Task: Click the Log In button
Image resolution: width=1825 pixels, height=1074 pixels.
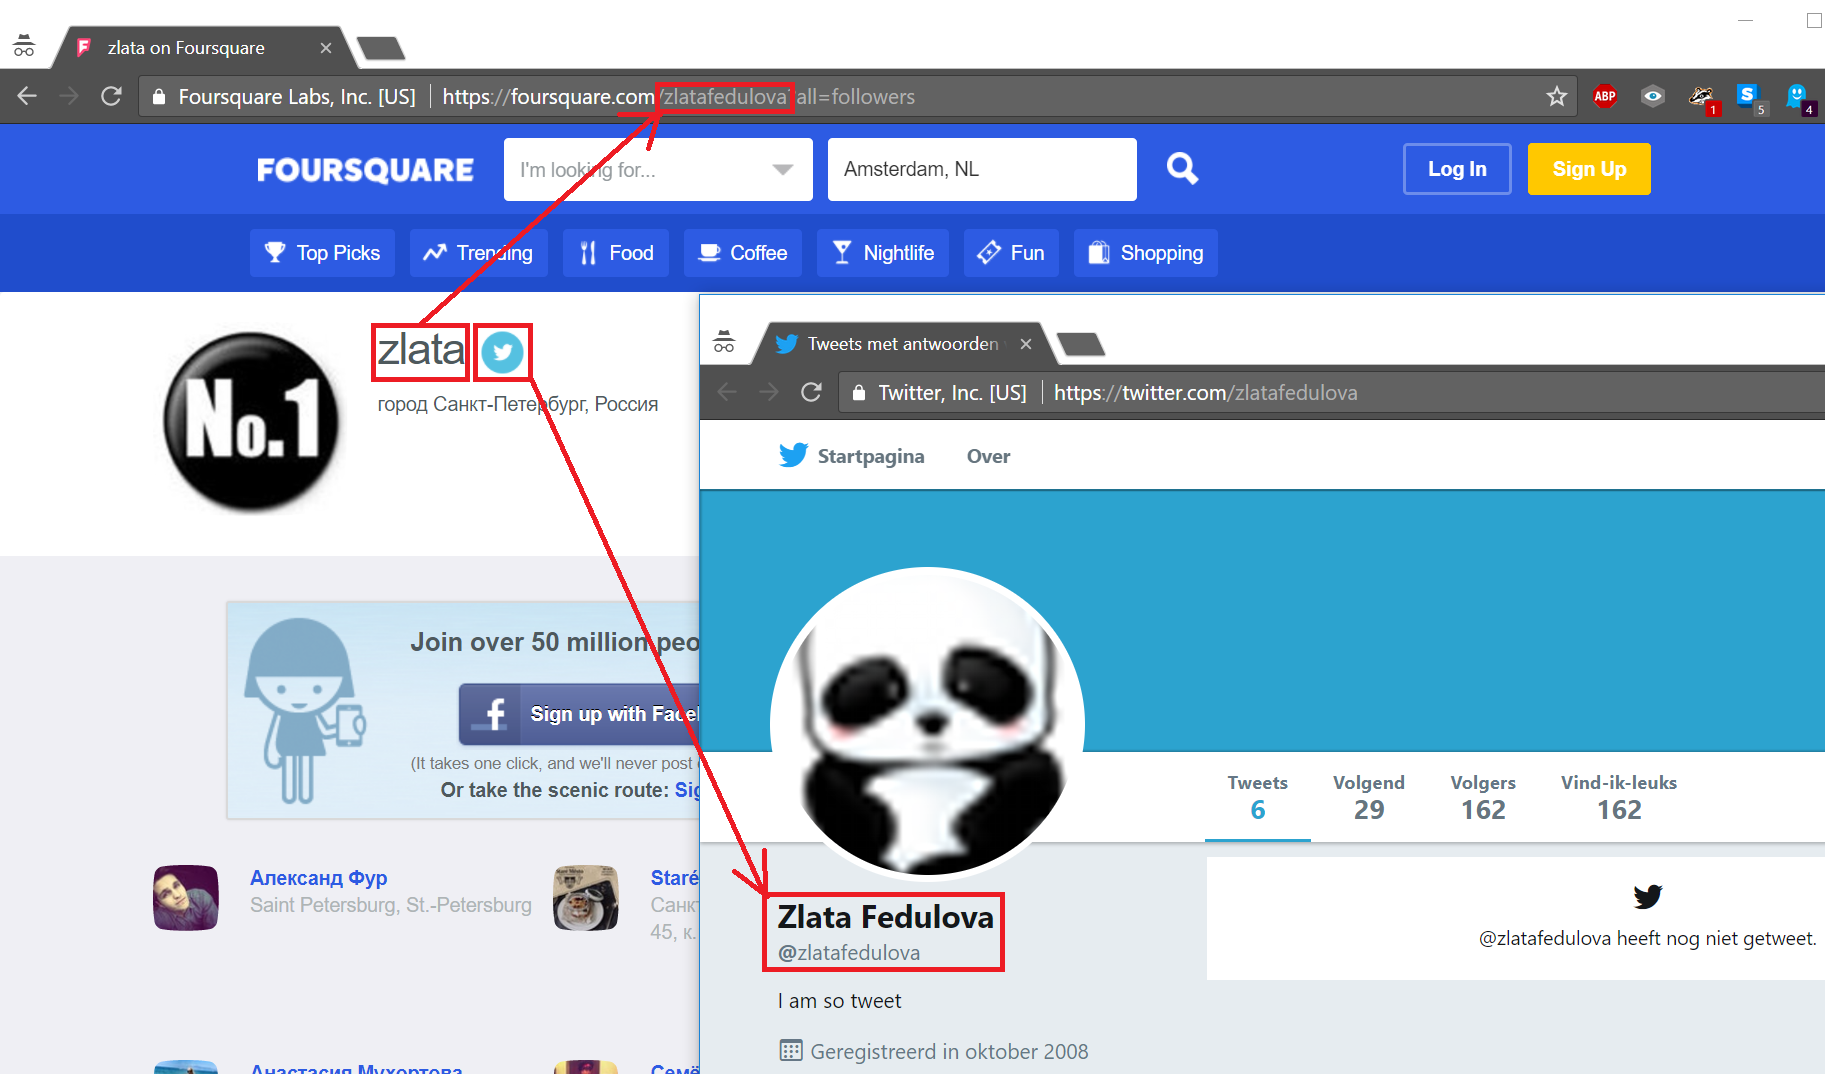Action: (1456, 169)
